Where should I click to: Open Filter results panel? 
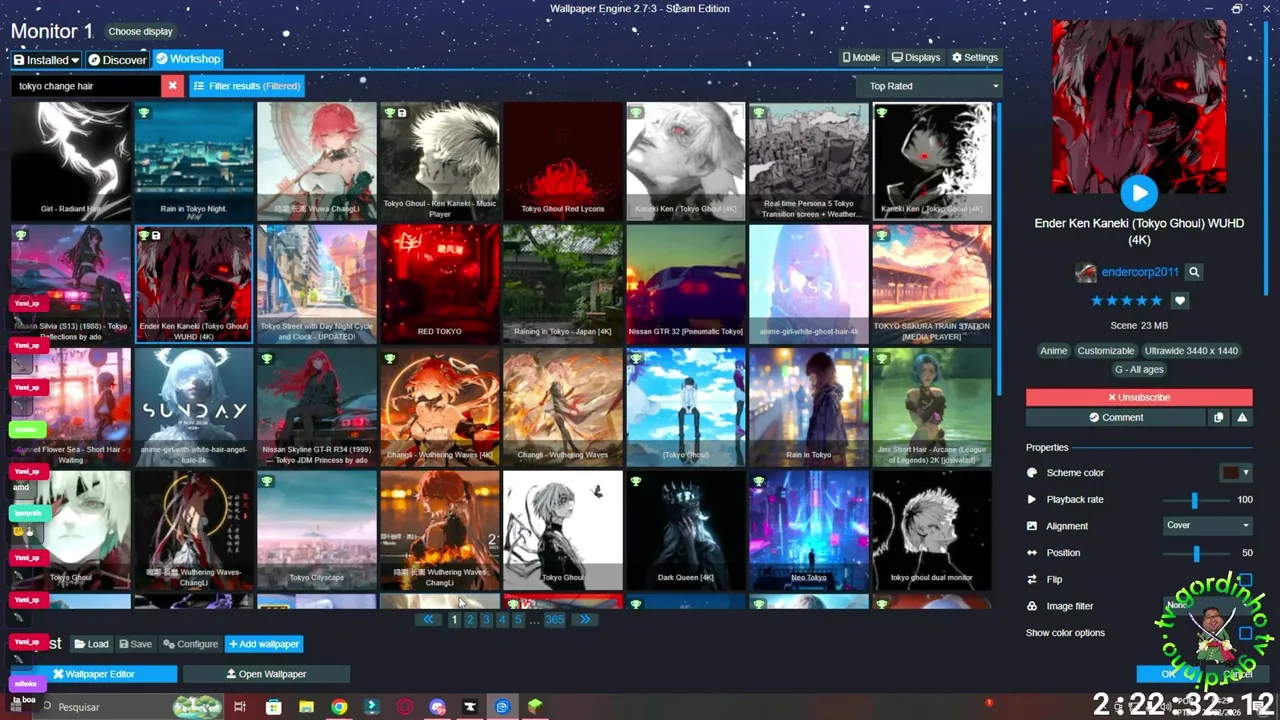tap(247, 86)
